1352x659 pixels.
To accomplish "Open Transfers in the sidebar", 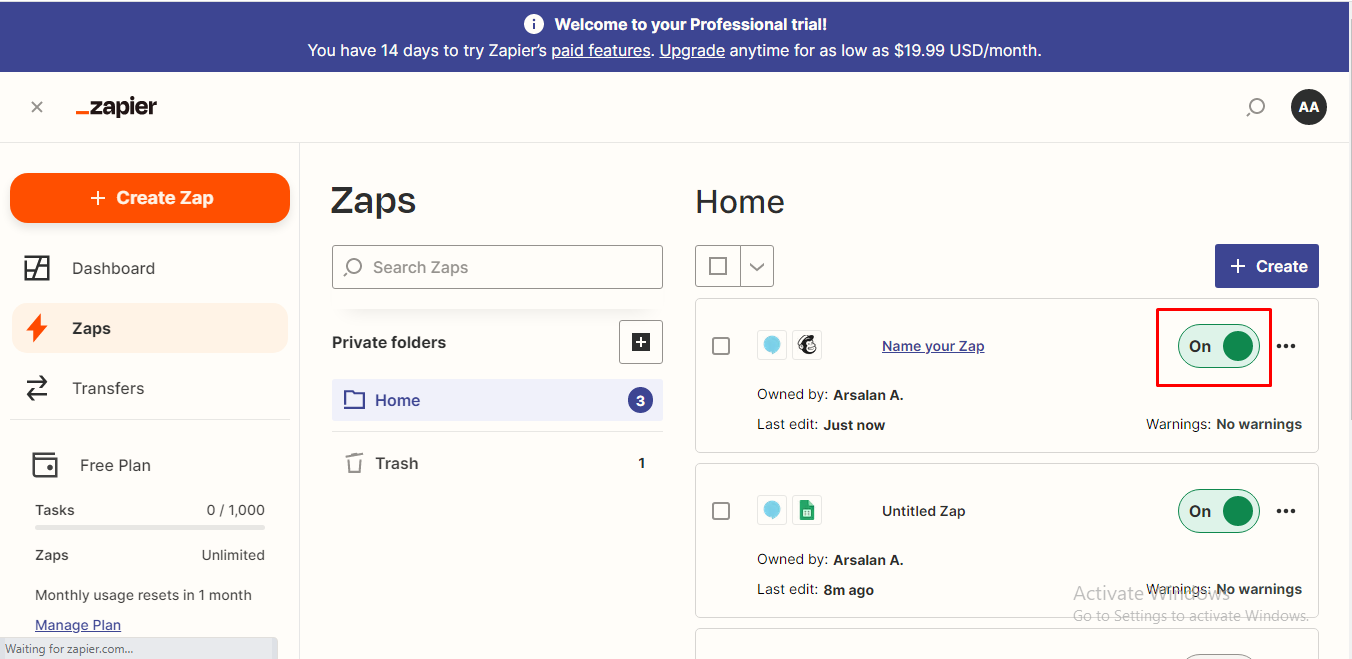I will click(x=150, y=388).
